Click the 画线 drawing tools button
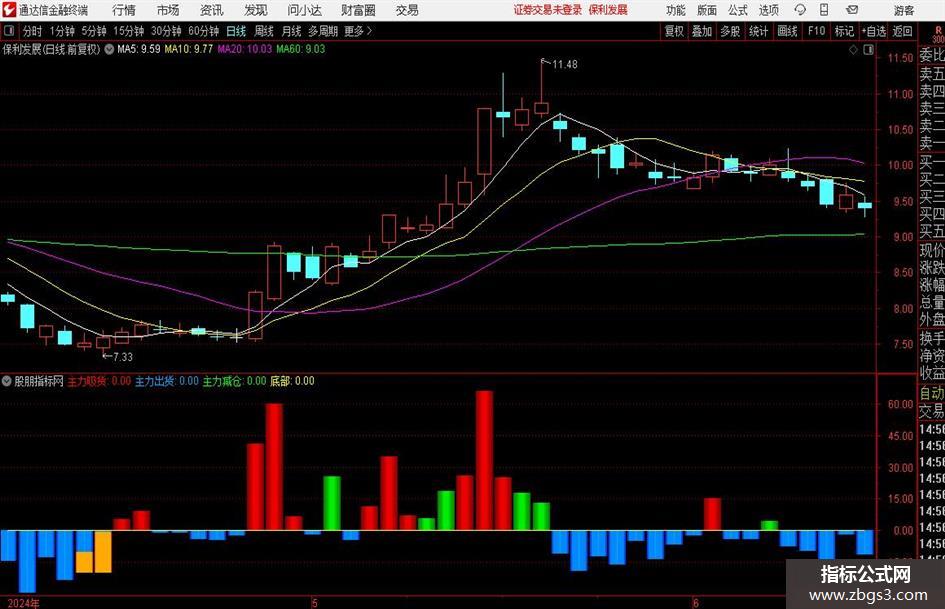945x609 pixels. click(787, 31)
